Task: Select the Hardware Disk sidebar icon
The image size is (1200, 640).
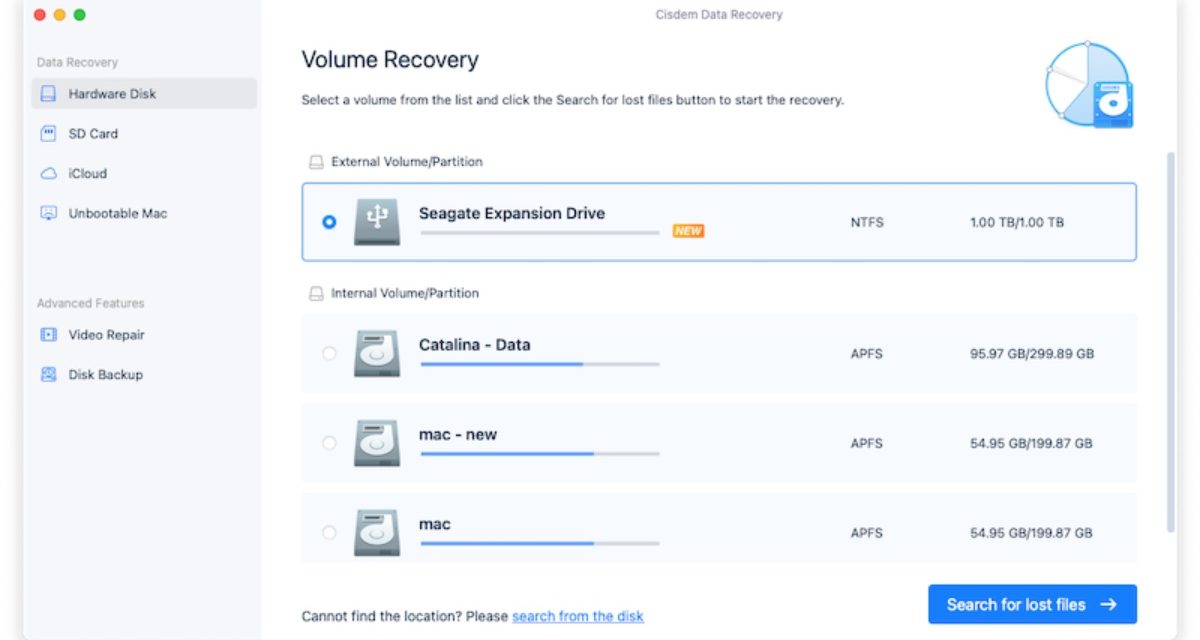Action: [x=47, y=93]
